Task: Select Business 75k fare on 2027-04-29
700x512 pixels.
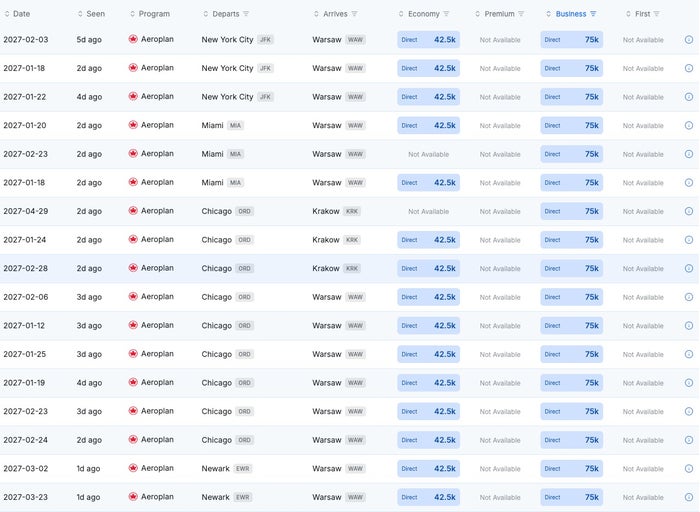Action: pyautogui.click(x=571, y=211)
